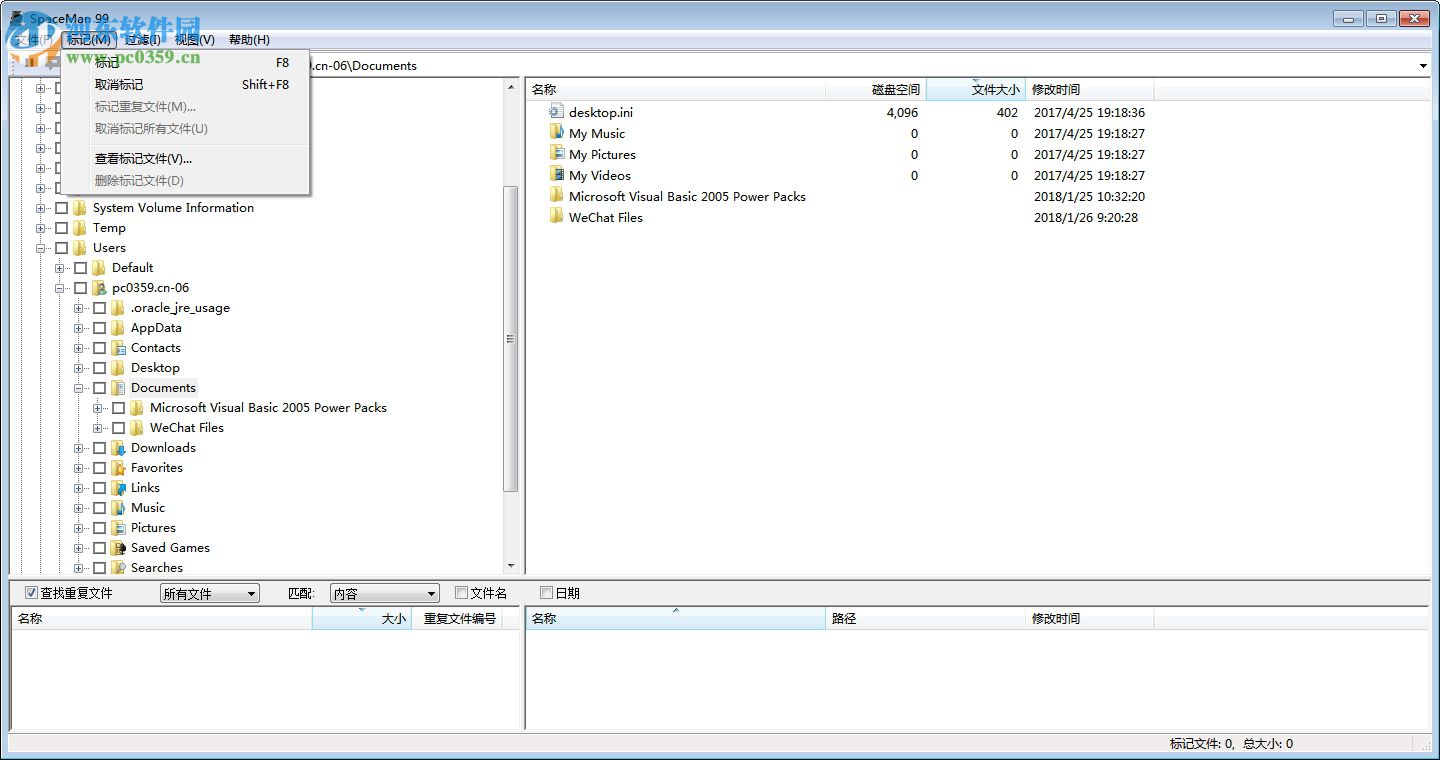This screenshot has height=760, width=1440.
Task: Check the Temp folder checkbox
Action: [x=61, y=228]
